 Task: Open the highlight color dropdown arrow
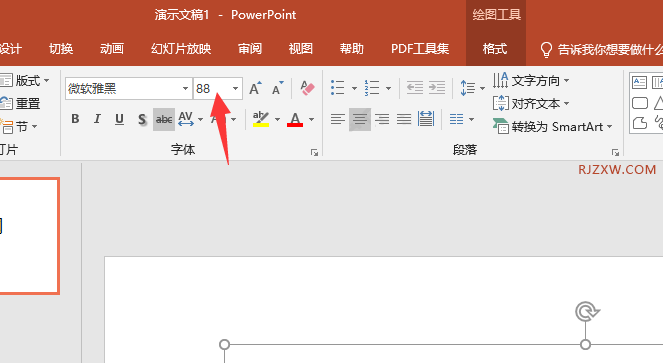pos(277,120)
